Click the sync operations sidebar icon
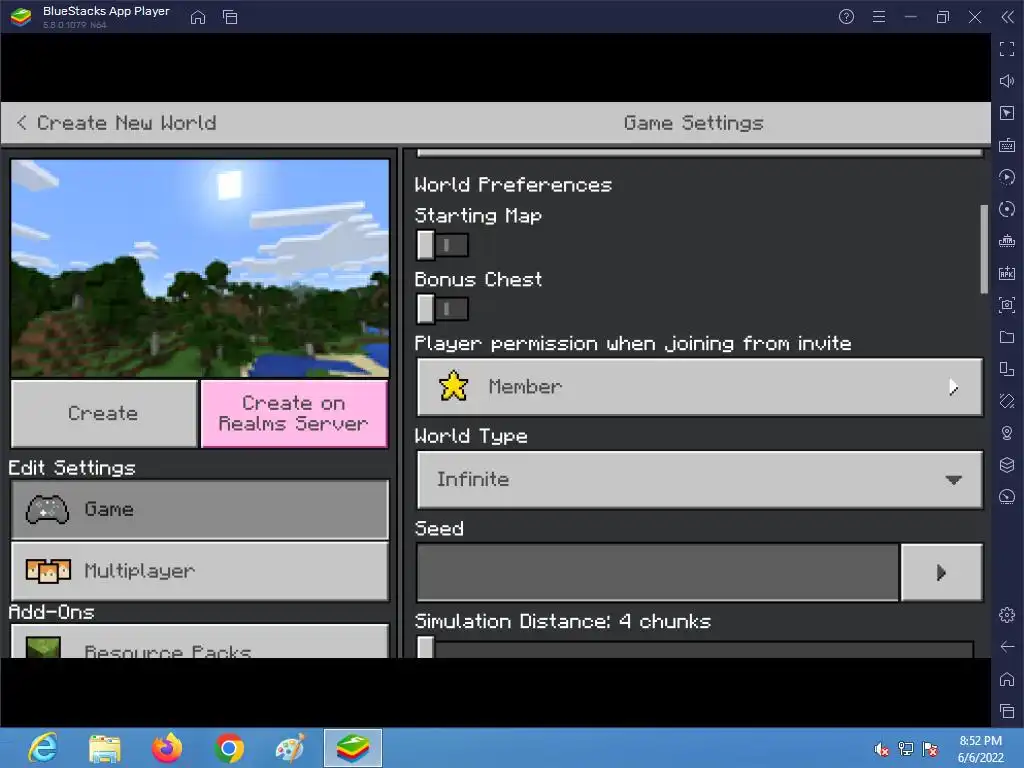This screenshot has height=768, width=1024. (1007, 209)
